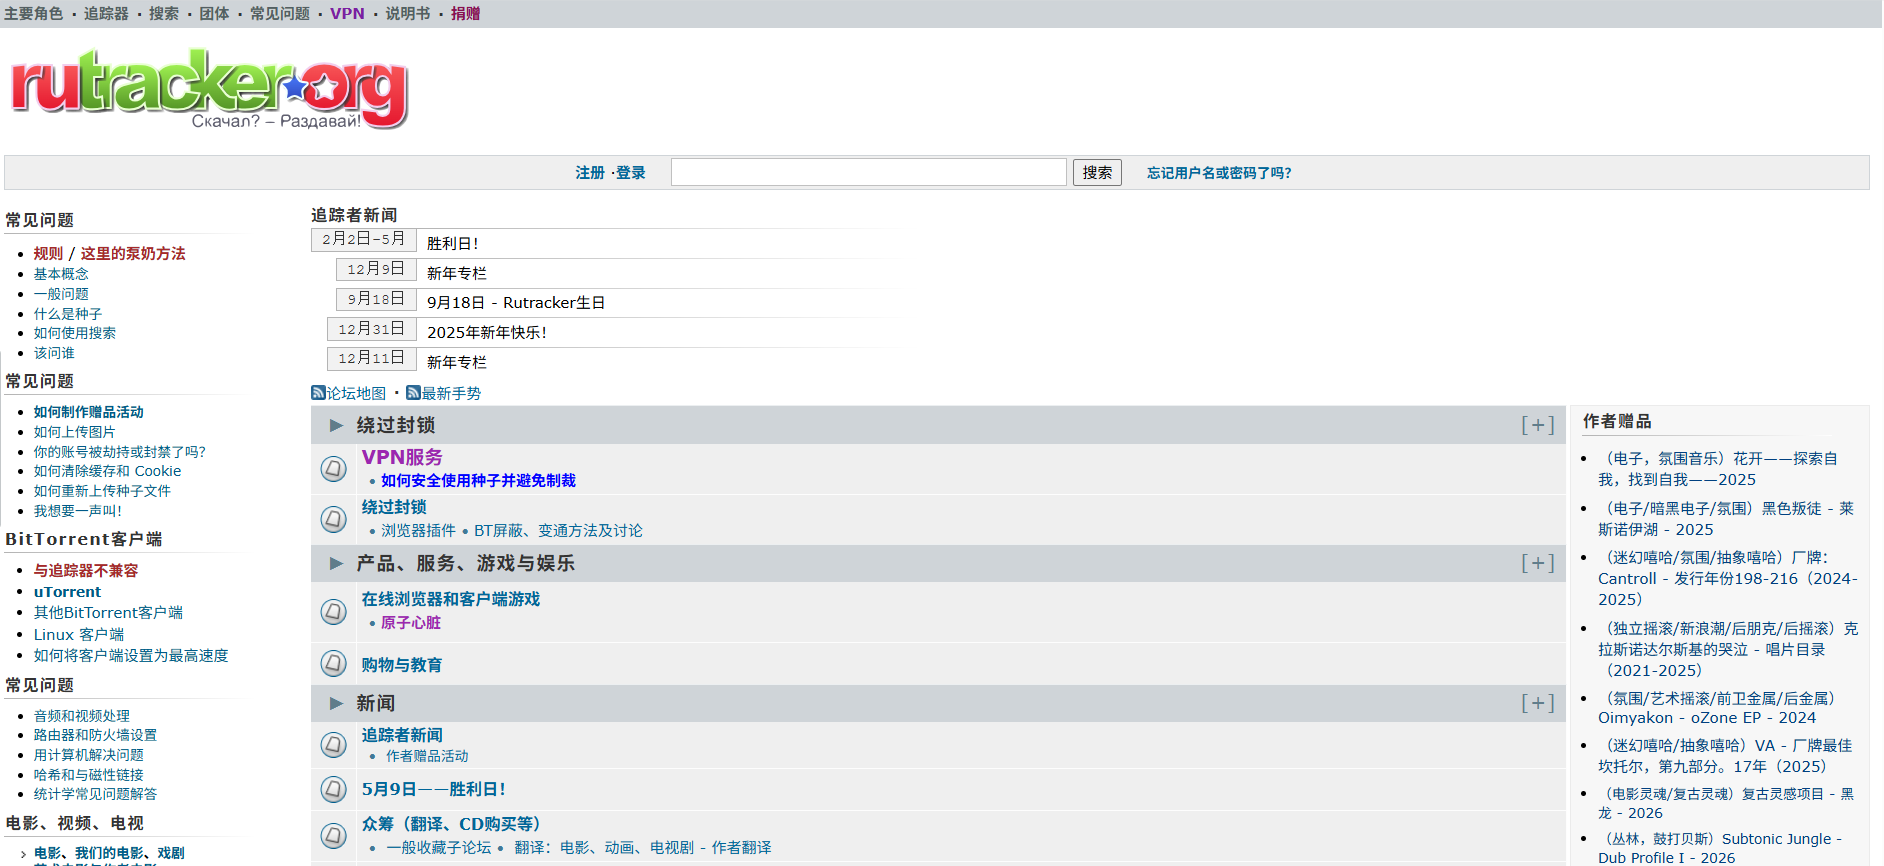Click the forum icon next to 绕过封锁 subforum
Image resolution: width=1884 pixels, height=866 pixels.
tap(334, 519)
